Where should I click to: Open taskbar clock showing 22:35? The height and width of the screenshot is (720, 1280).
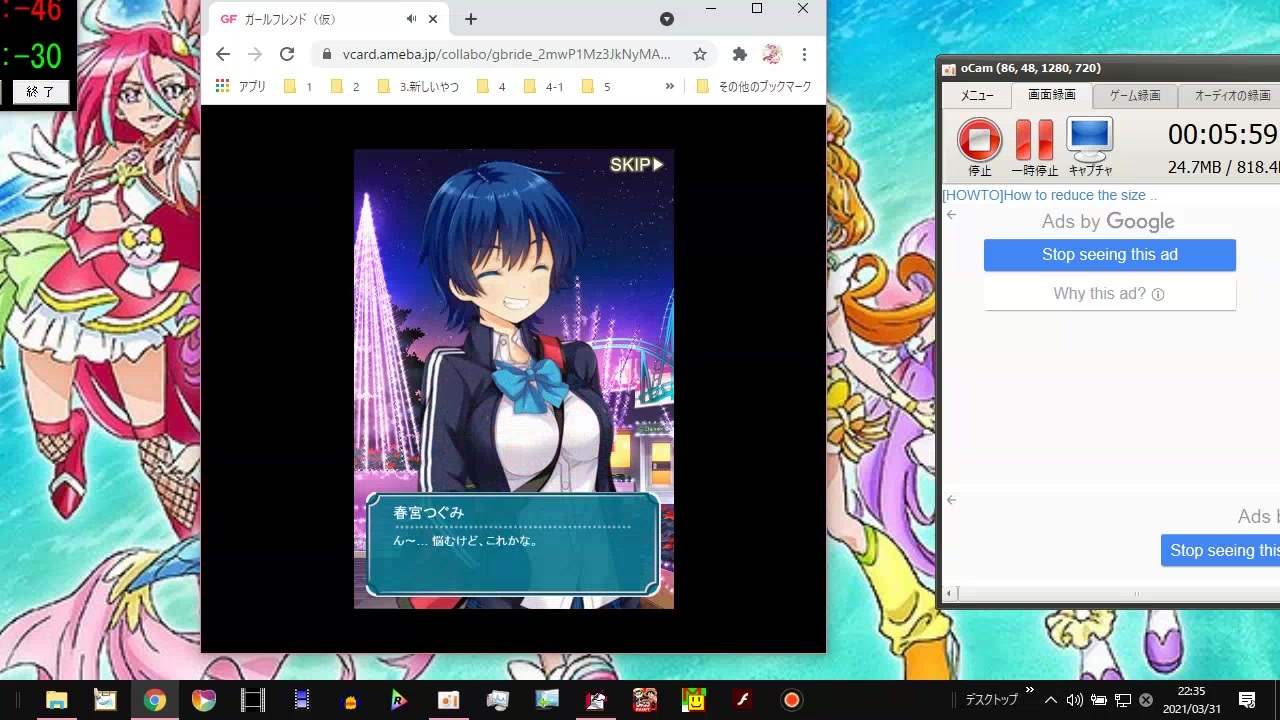(x=1192, y=700)
